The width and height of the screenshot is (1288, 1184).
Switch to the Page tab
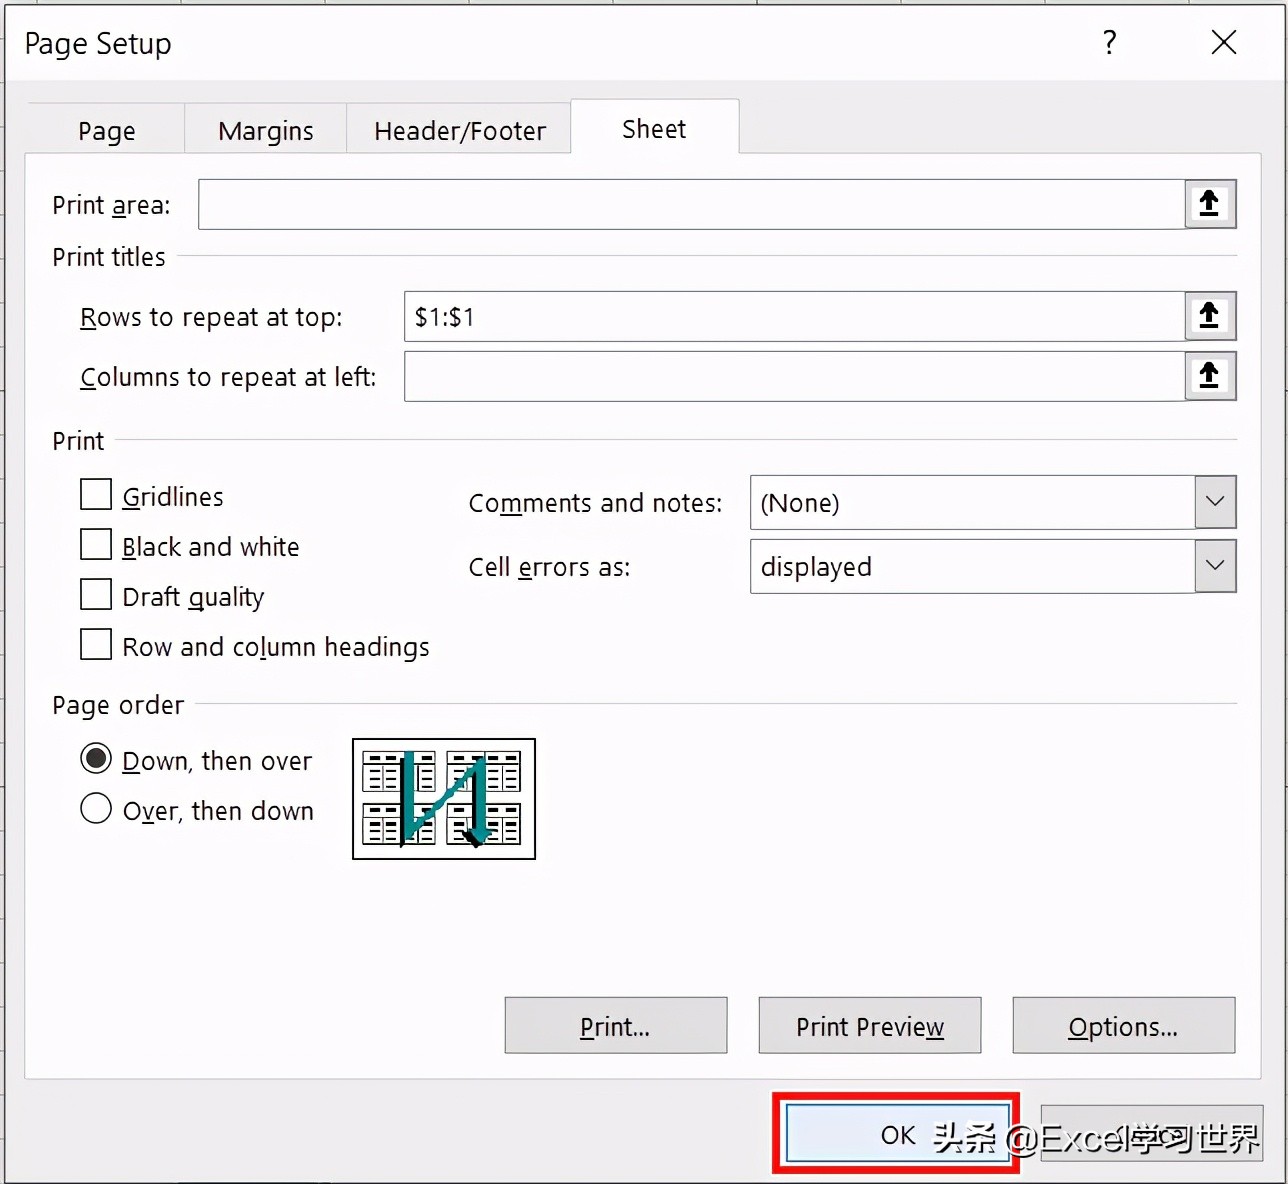106,130
